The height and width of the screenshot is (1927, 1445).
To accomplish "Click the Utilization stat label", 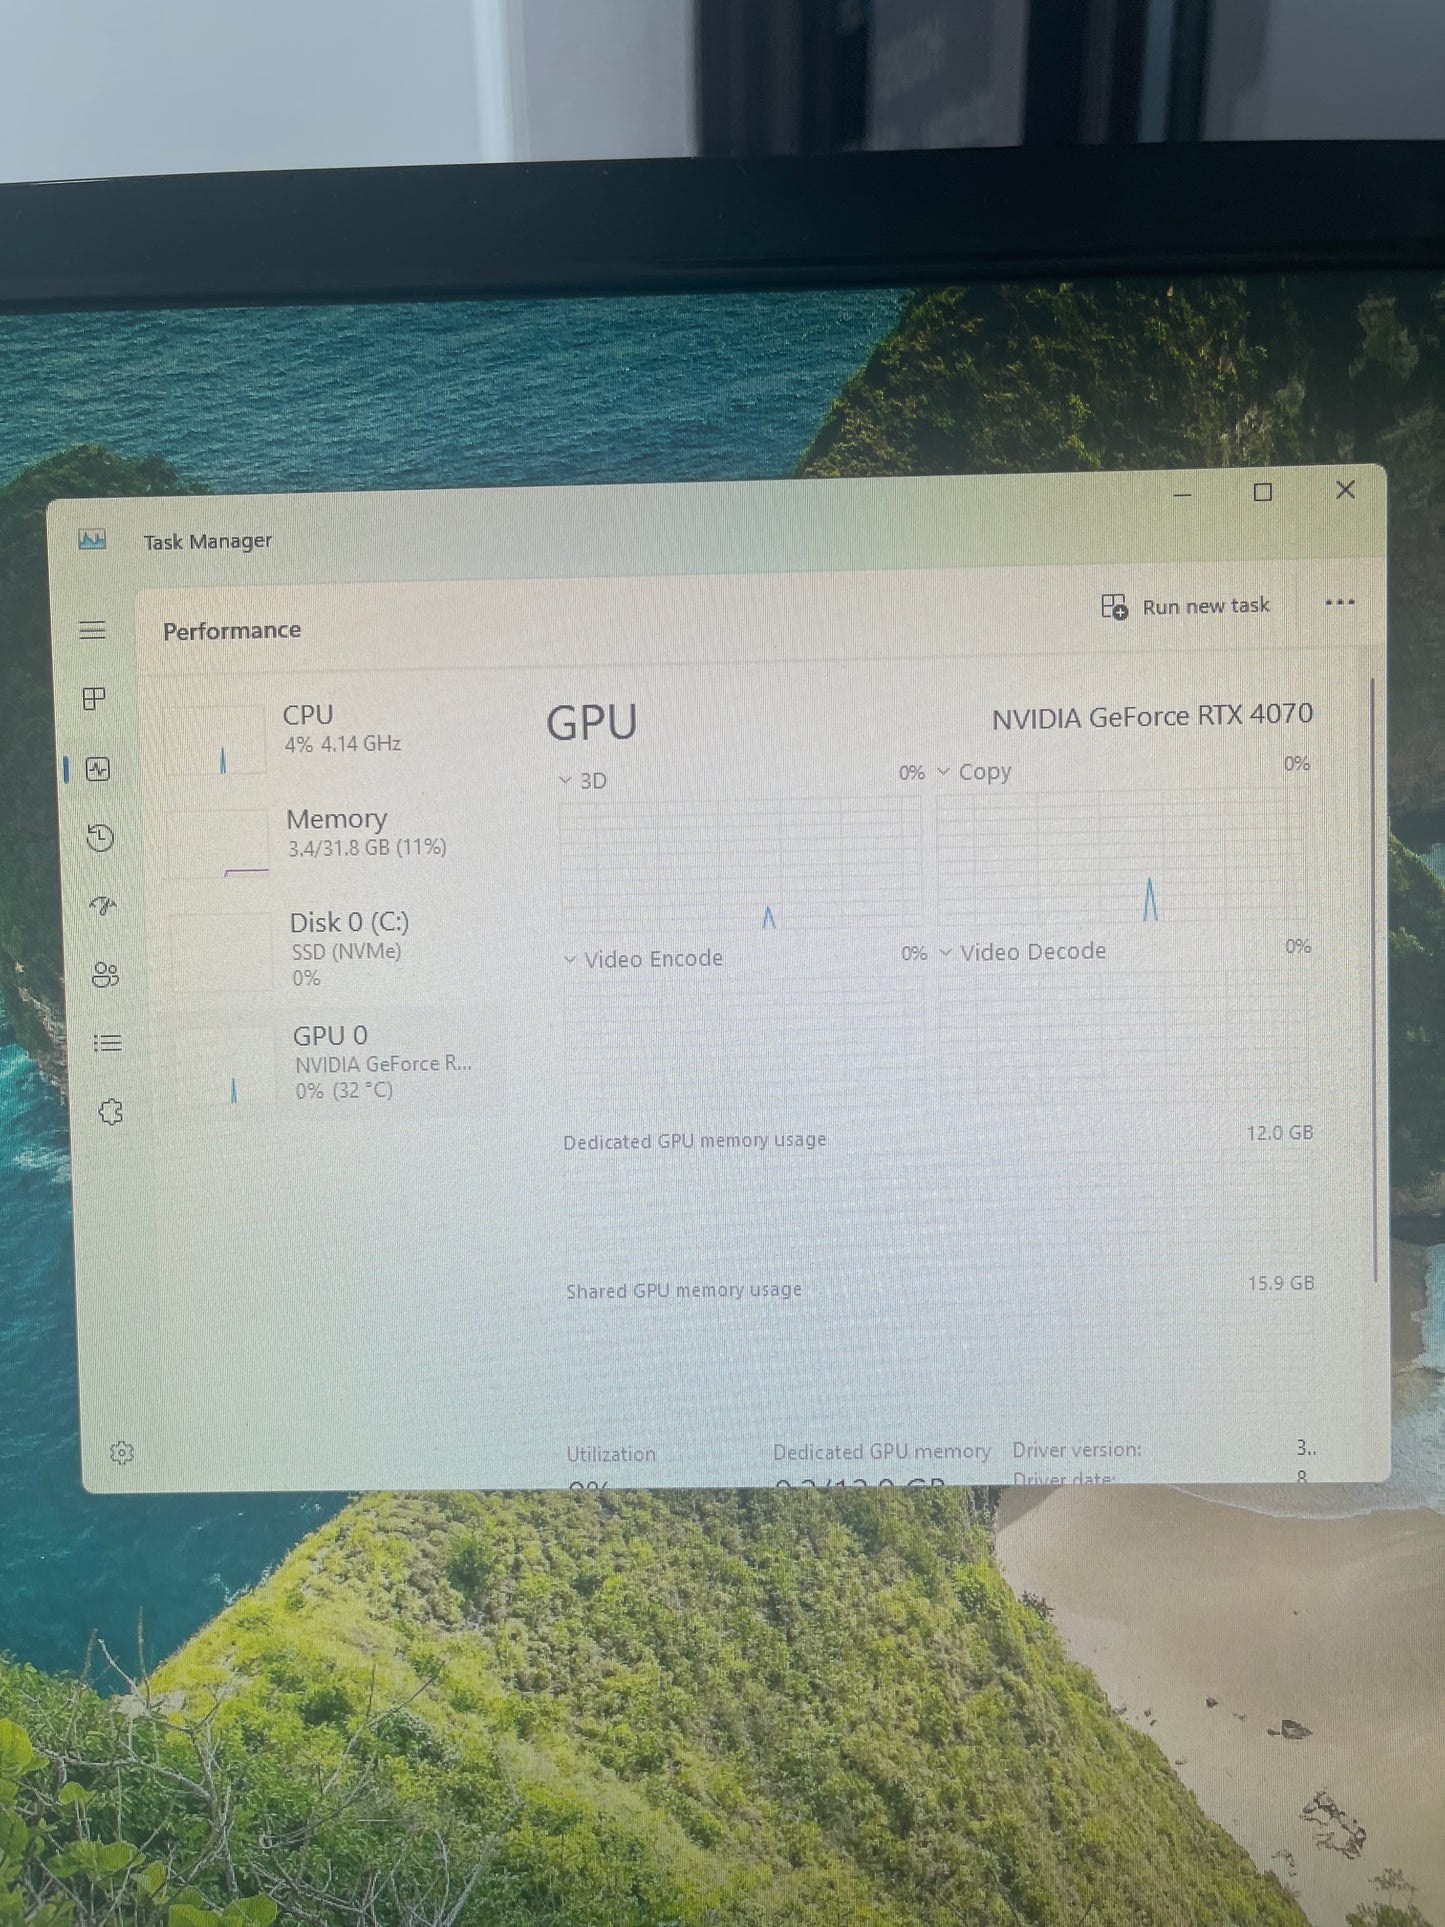I will [x=611, y=1455].
